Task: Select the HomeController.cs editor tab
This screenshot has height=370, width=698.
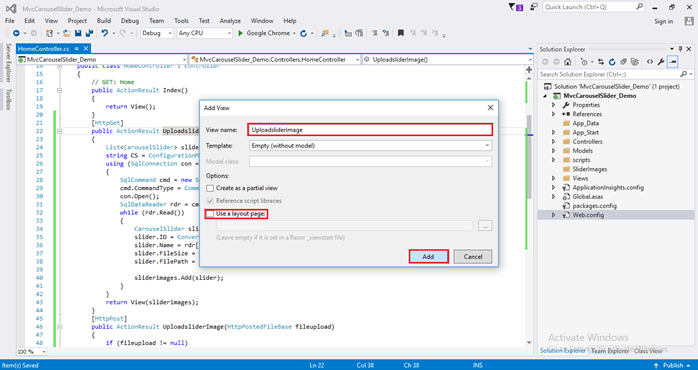Action: click(44, 49)
